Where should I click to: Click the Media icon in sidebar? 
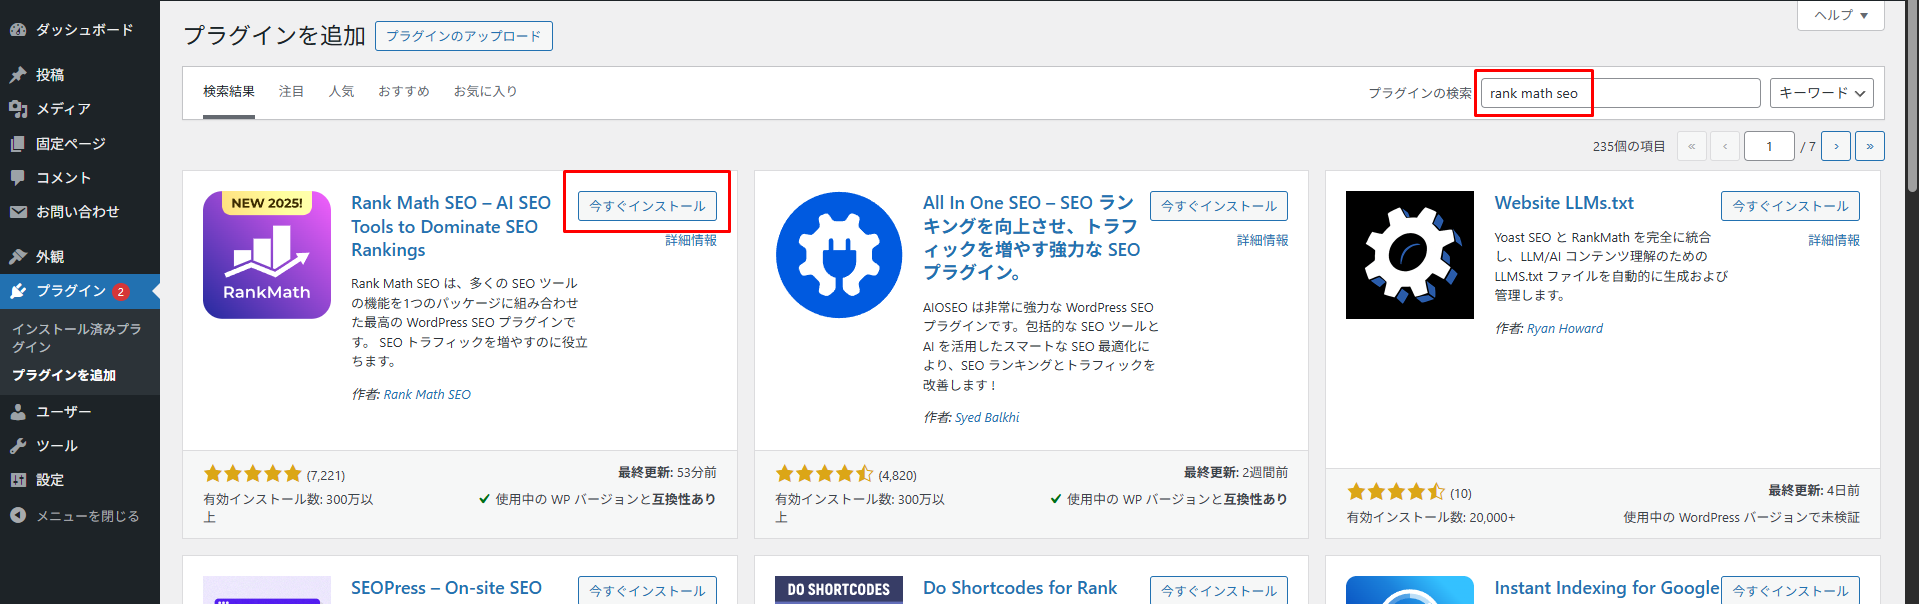point(18,109)
